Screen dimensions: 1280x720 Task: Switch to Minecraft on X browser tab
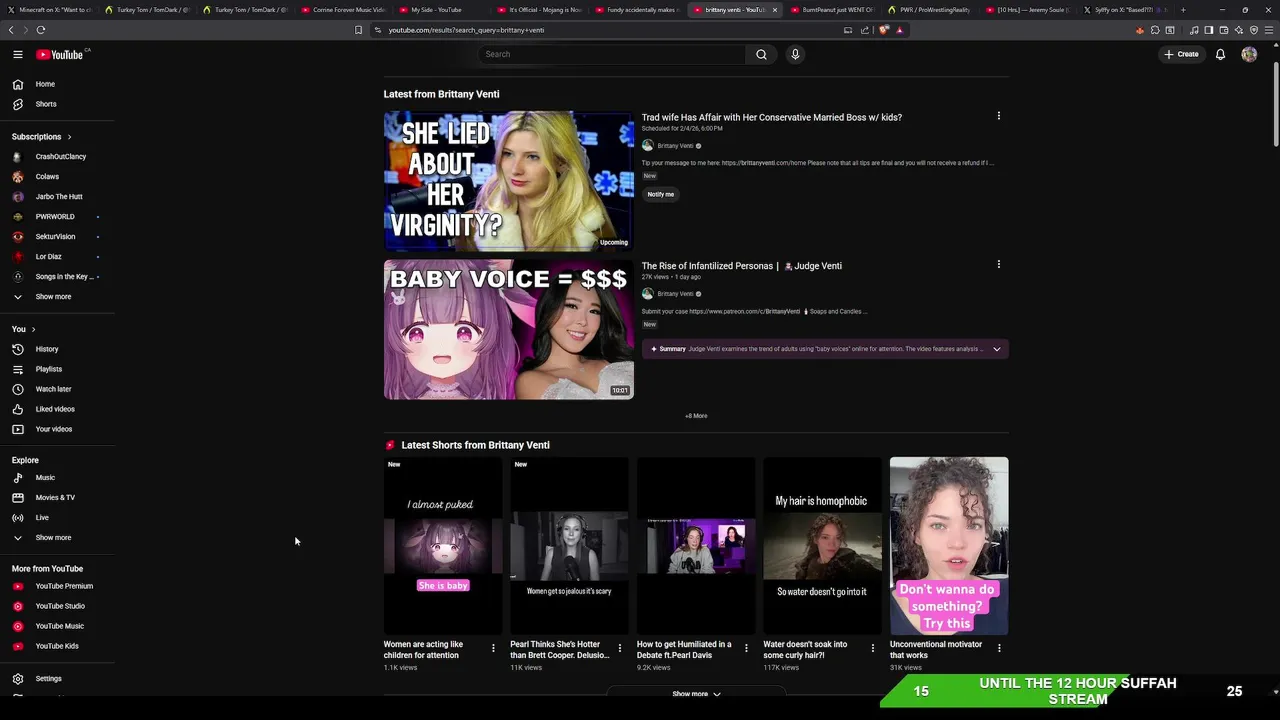tap(50, 10)
